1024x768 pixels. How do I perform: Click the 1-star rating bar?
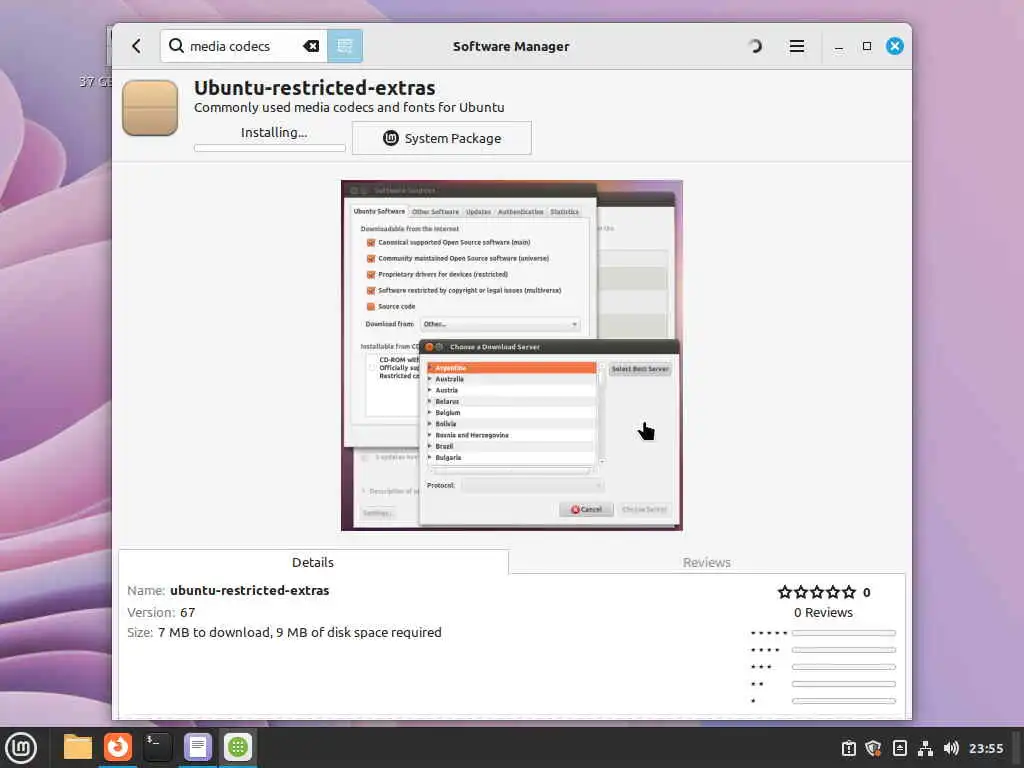843,701
